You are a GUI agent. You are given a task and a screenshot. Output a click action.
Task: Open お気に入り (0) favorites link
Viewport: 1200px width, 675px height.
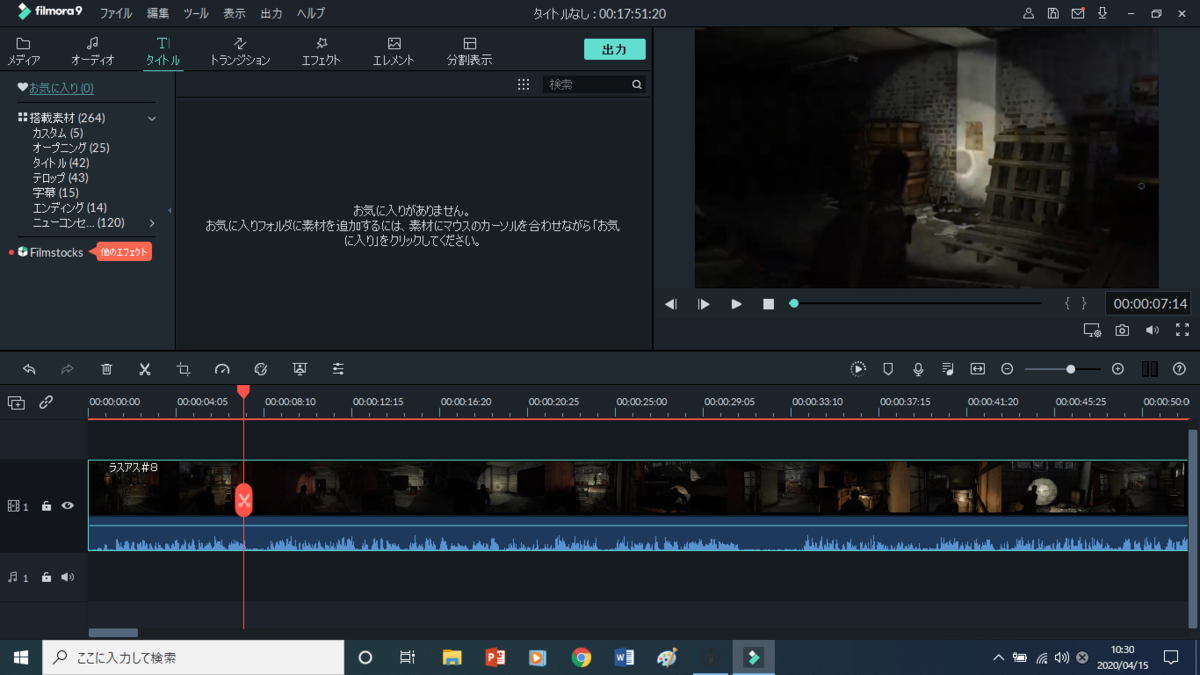(x=61, y=88)
